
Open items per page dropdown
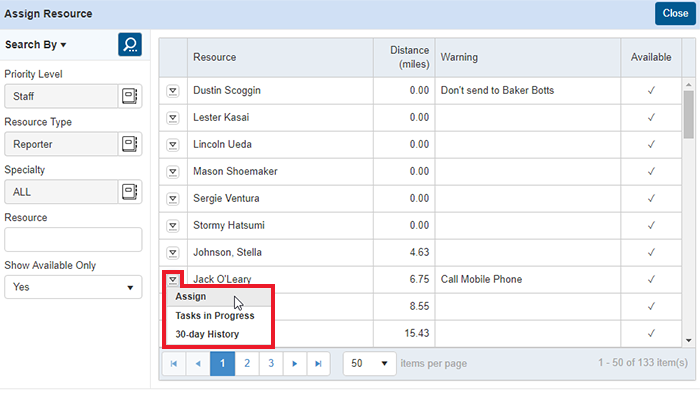[369, 364]
